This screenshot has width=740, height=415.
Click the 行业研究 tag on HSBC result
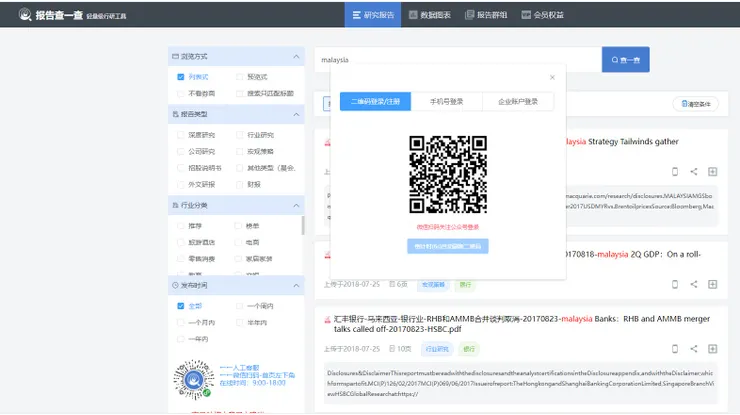tap(437, 349)
